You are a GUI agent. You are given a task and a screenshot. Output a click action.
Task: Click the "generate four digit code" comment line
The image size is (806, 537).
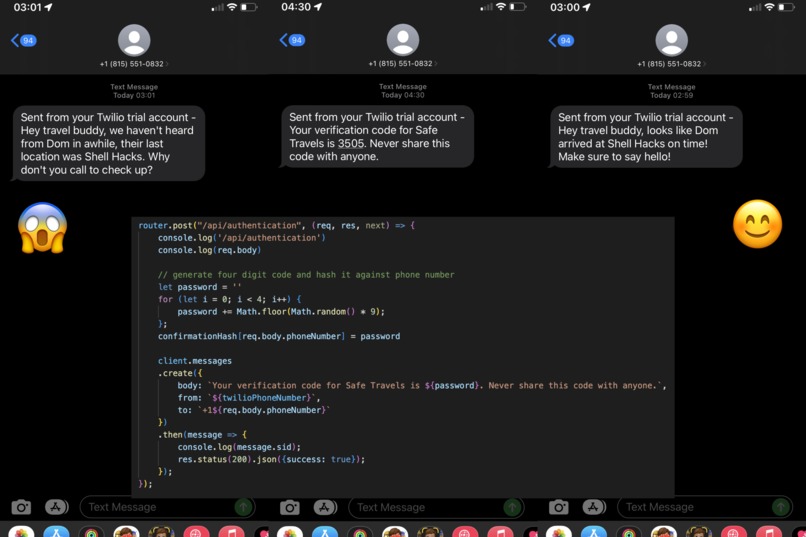click(x=306, y=275)
